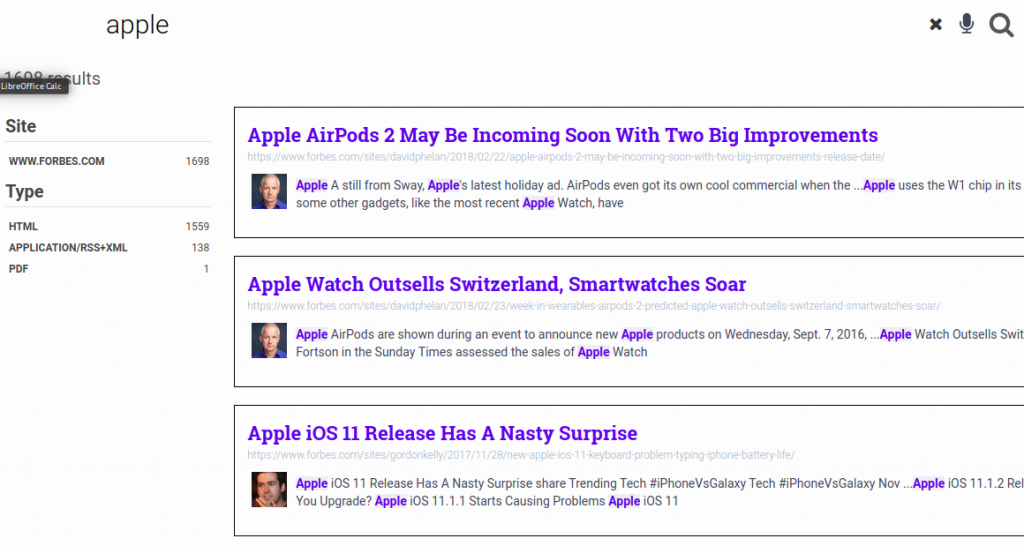
Task: Open the Apple AirPods 2 article title
Action: click(x=562, y=135)
